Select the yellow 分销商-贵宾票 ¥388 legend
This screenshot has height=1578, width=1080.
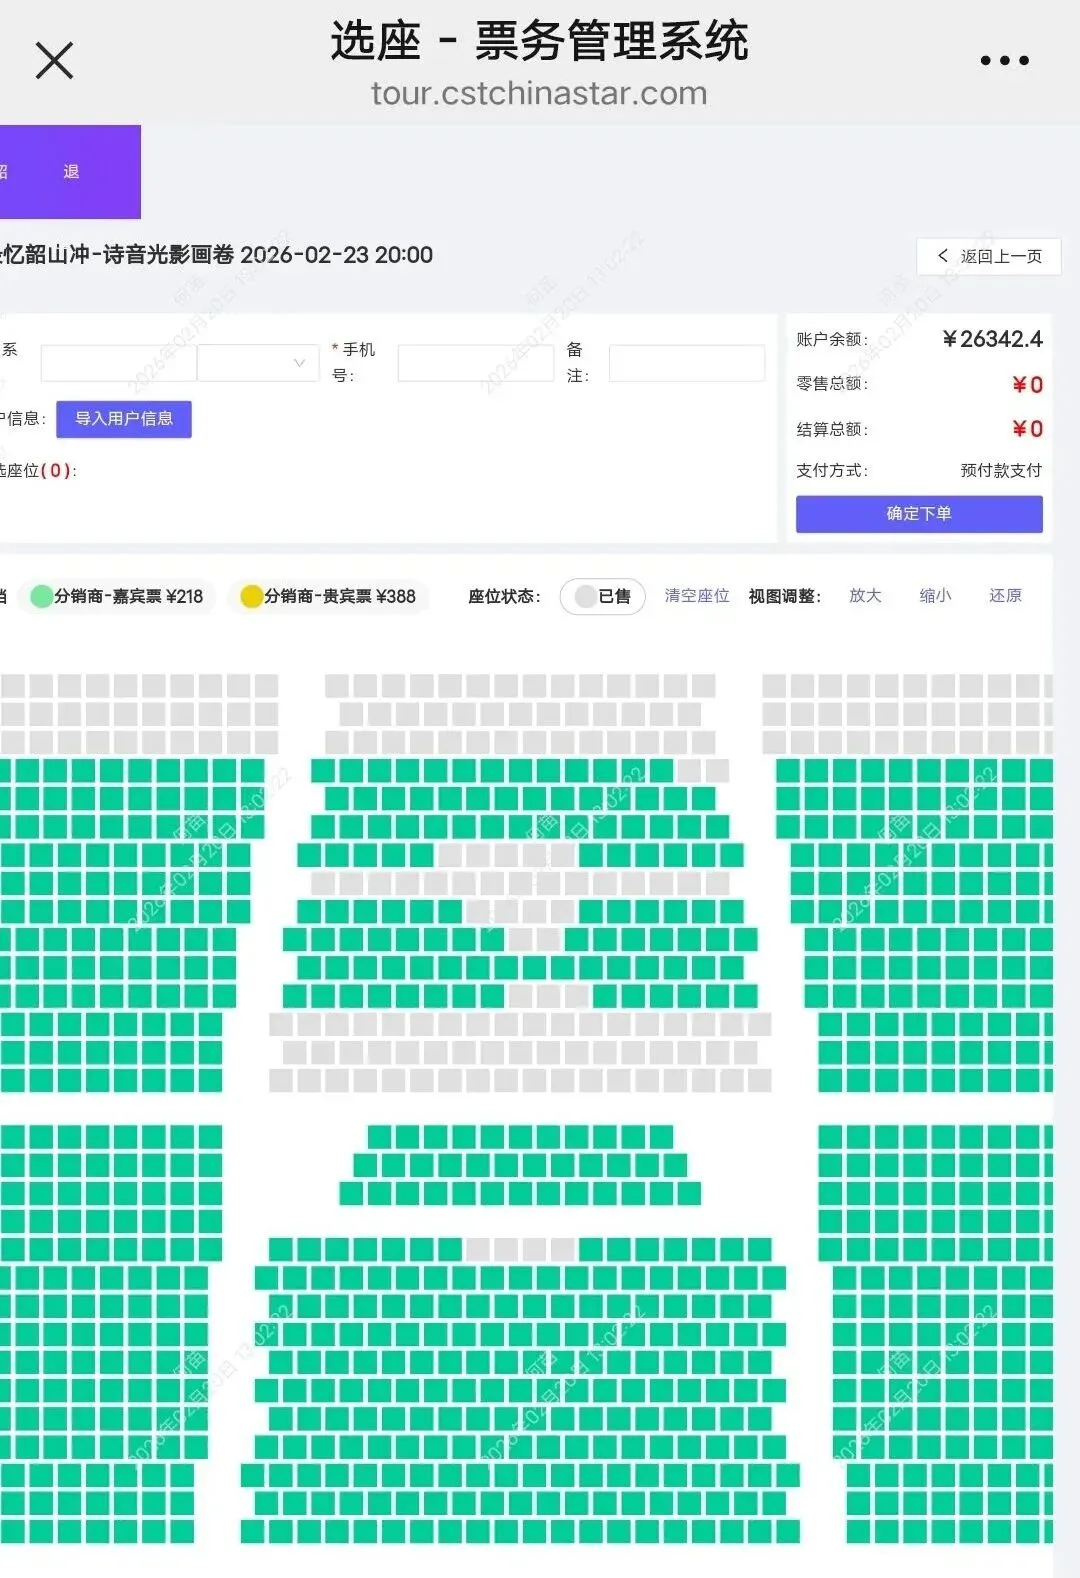(x=329, y=596)
